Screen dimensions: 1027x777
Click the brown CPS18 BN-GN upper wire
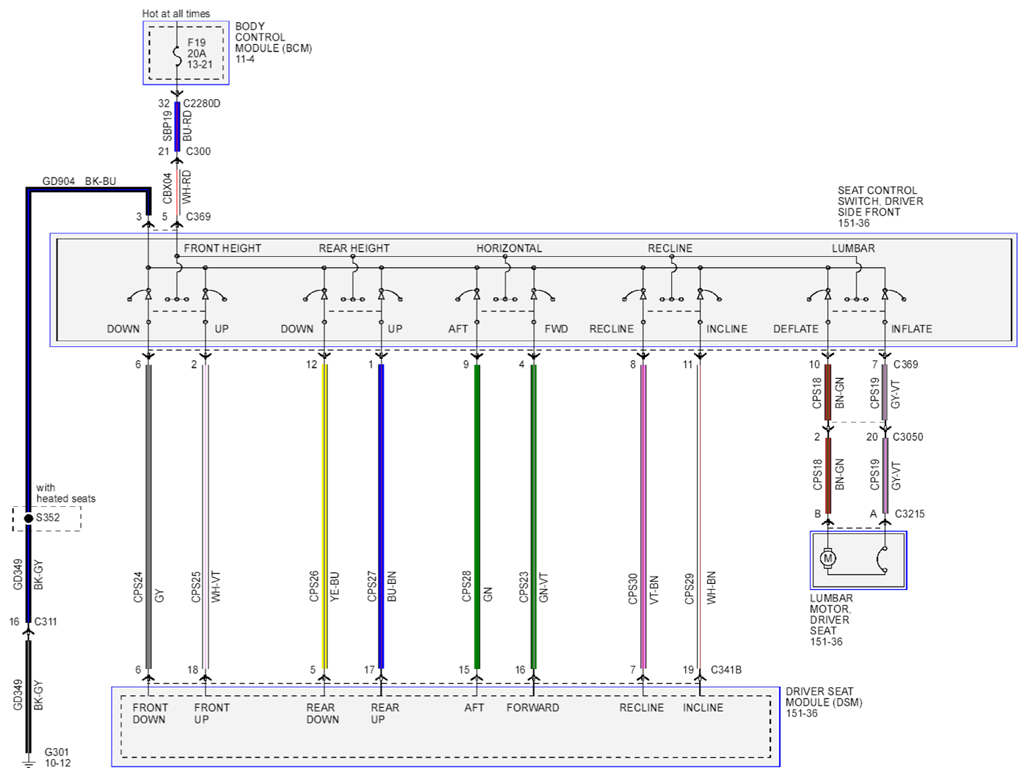click(828, 392)
